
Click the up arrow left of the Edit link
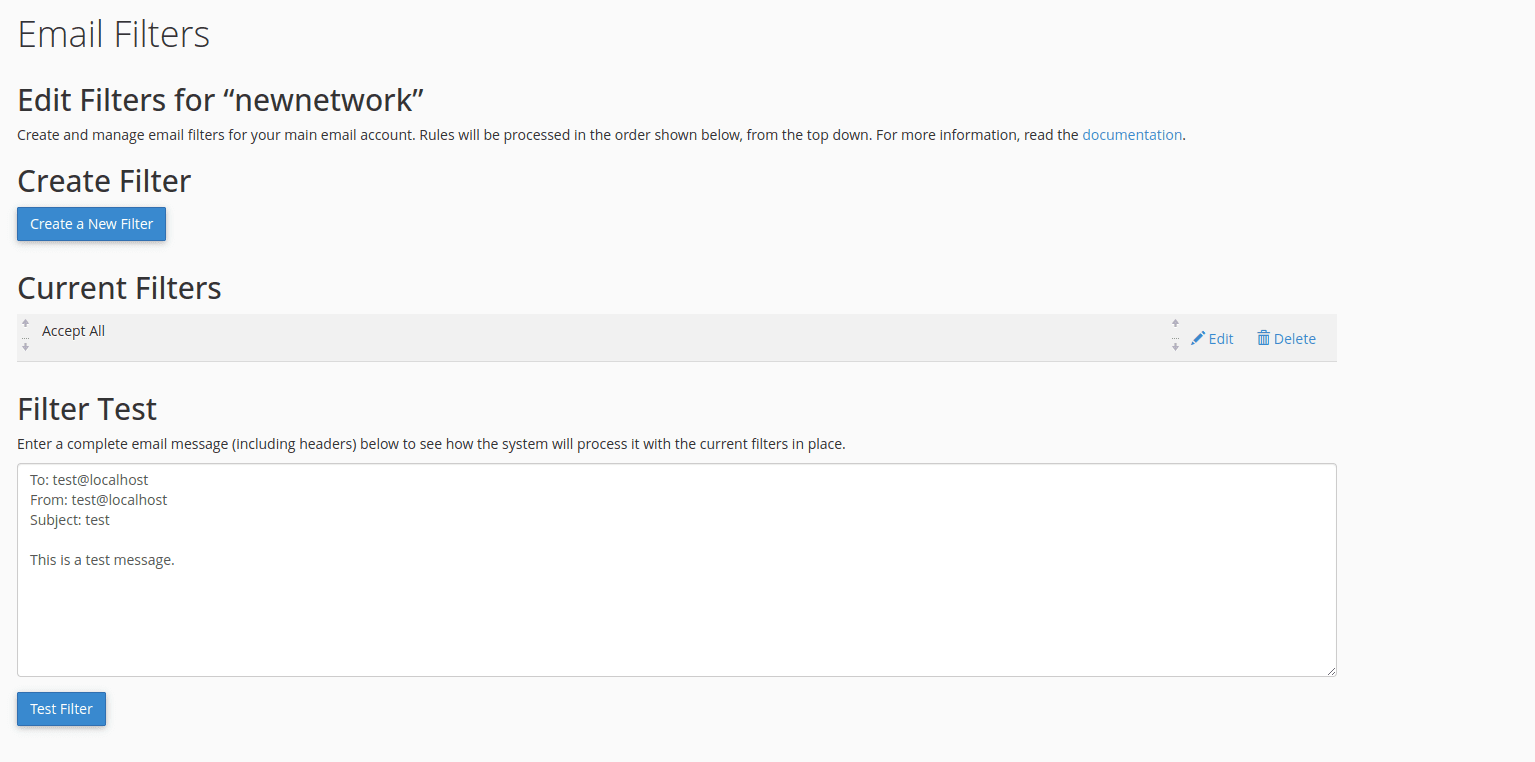(1175, 324)
